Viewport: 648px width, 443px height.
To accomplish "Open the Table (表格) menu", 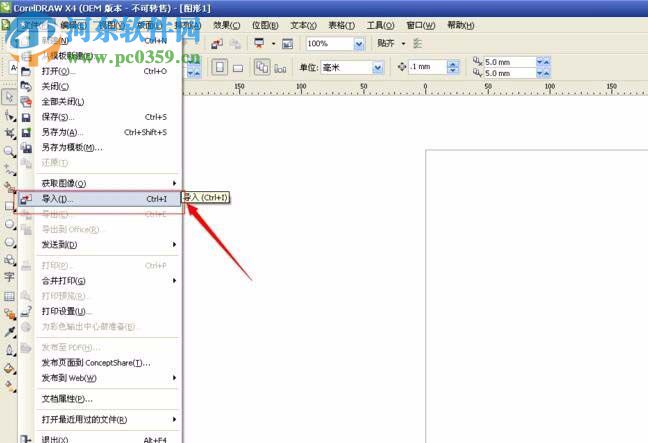I will [x=341, y=25].
